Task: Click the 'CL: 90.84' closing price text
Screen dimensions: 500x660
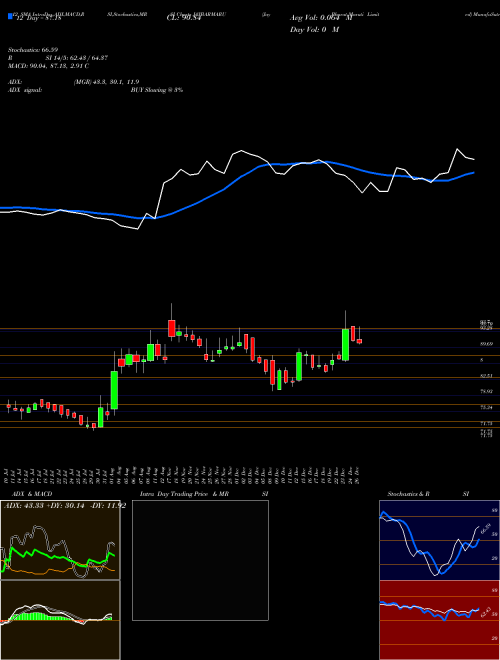Action: pos(183,18)
